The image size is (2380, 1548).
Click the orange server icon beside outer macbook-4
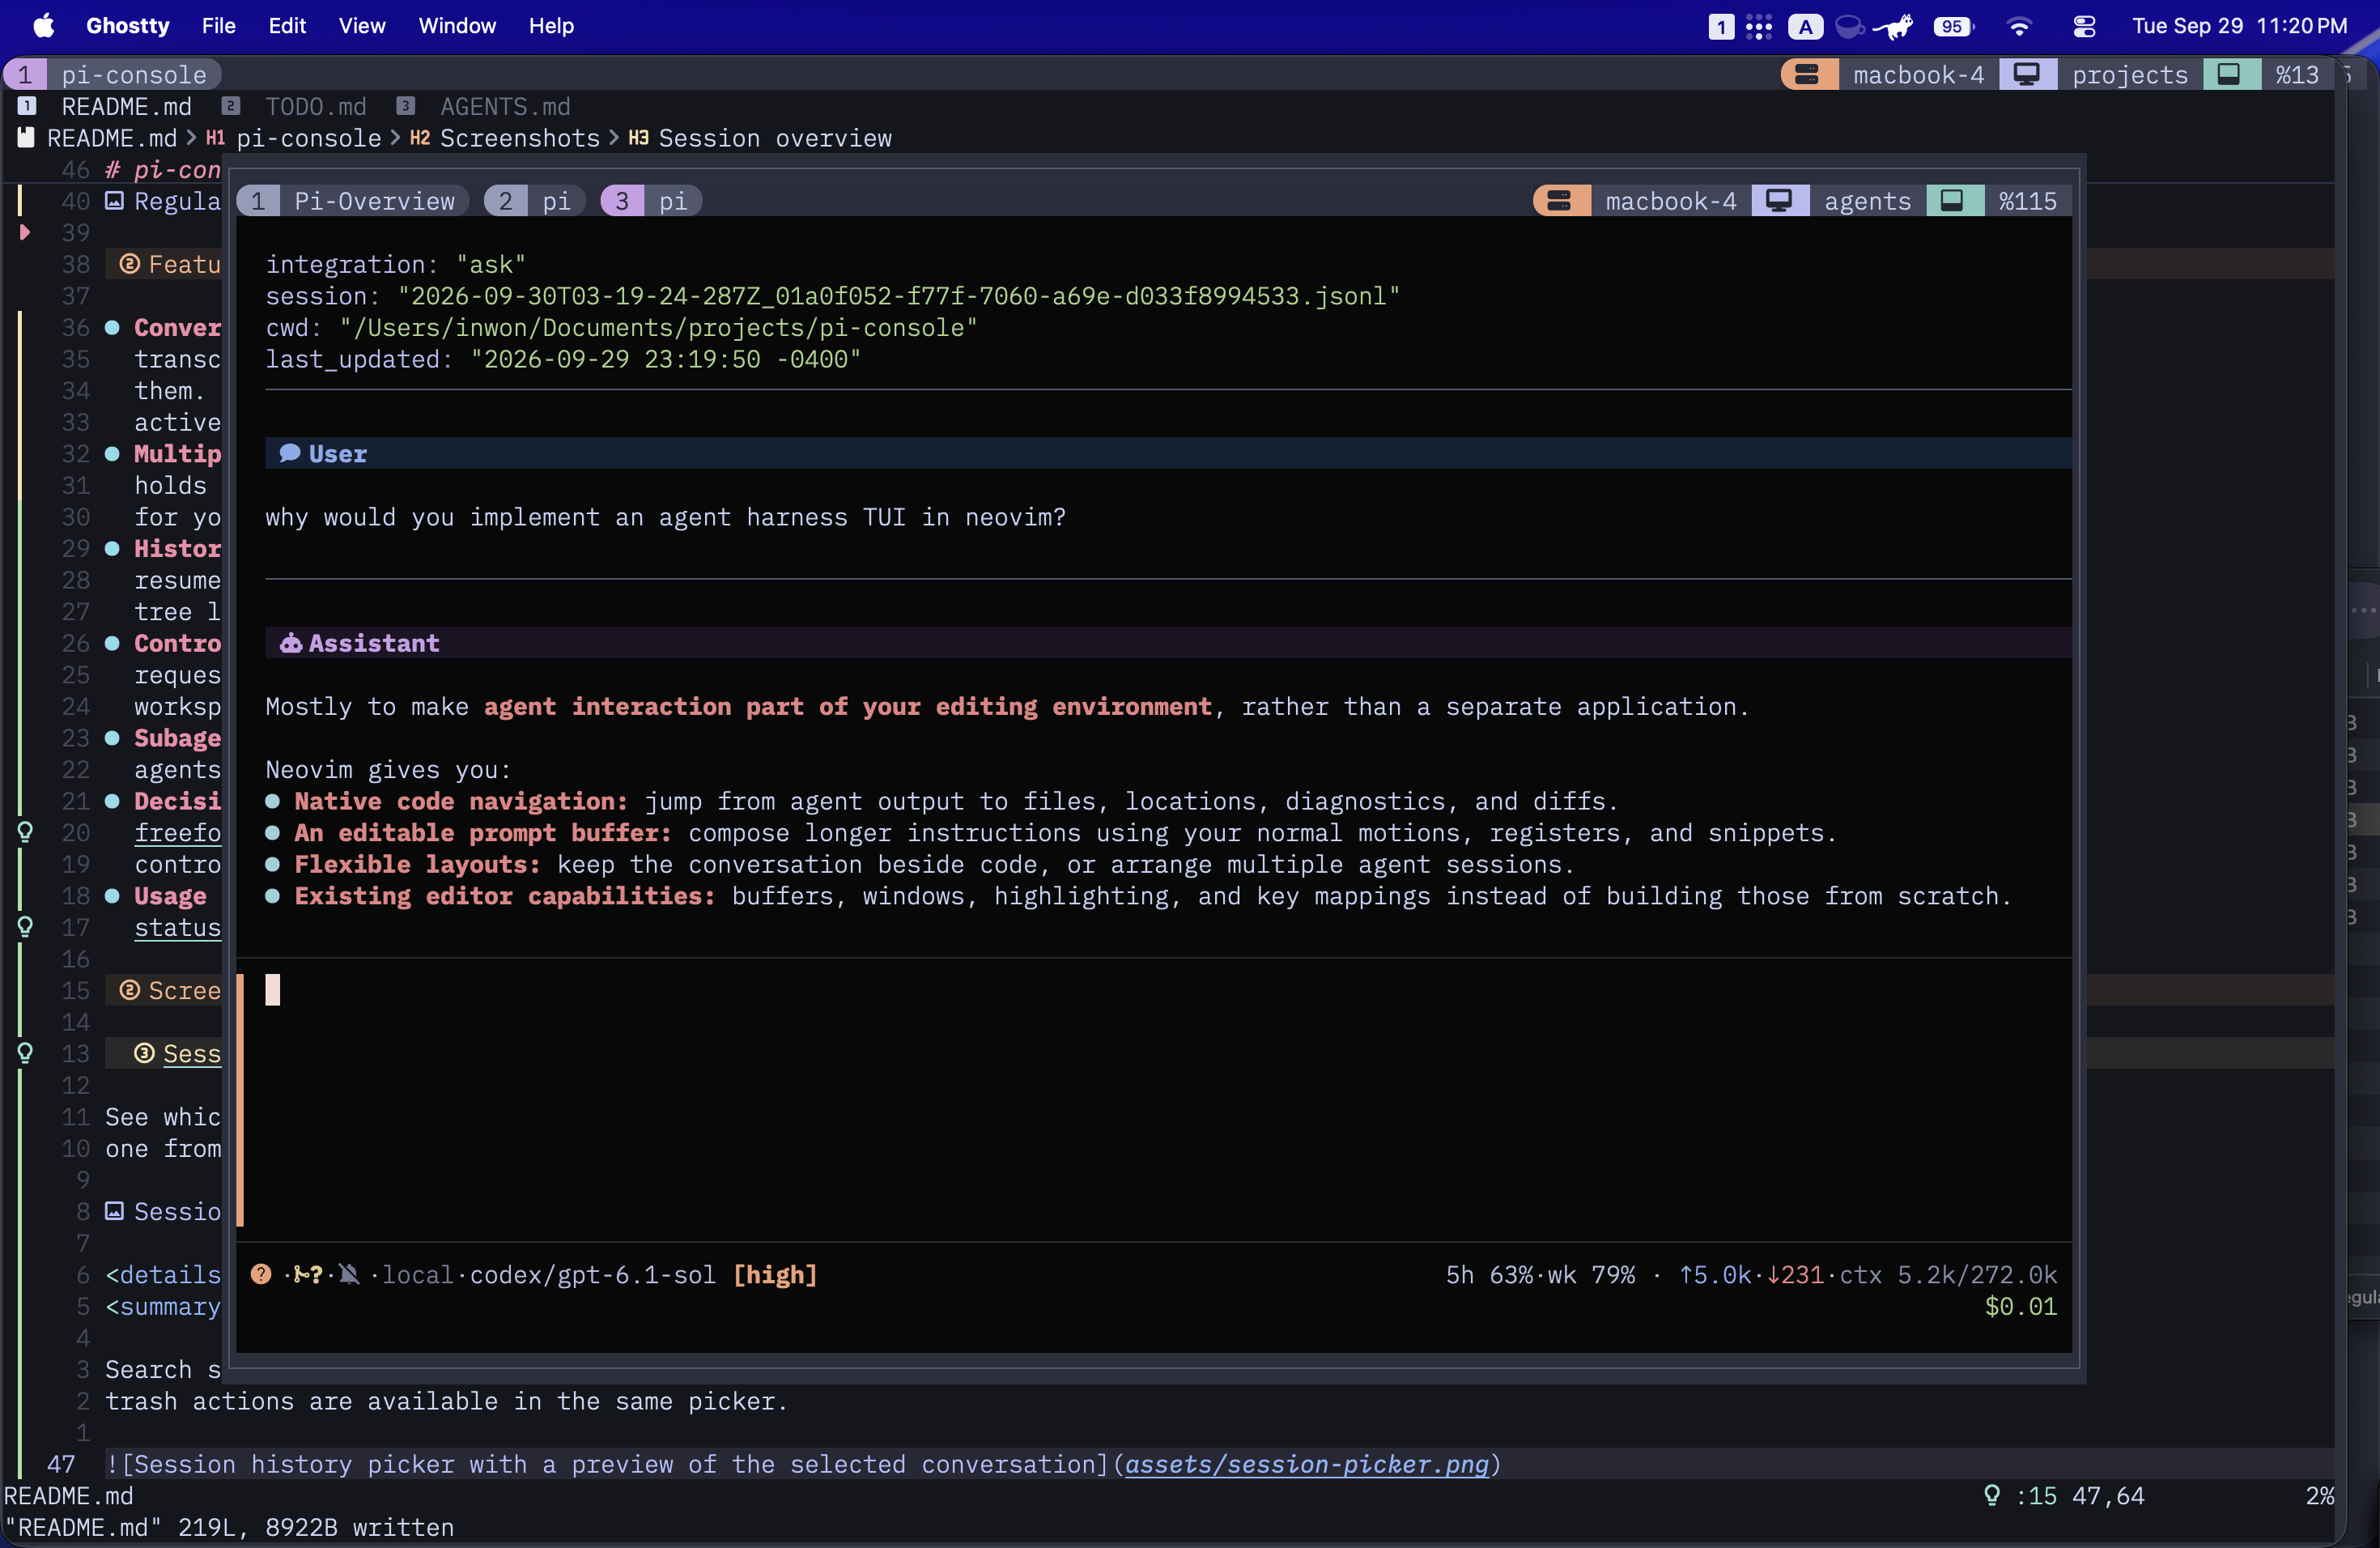[1808, 75]
